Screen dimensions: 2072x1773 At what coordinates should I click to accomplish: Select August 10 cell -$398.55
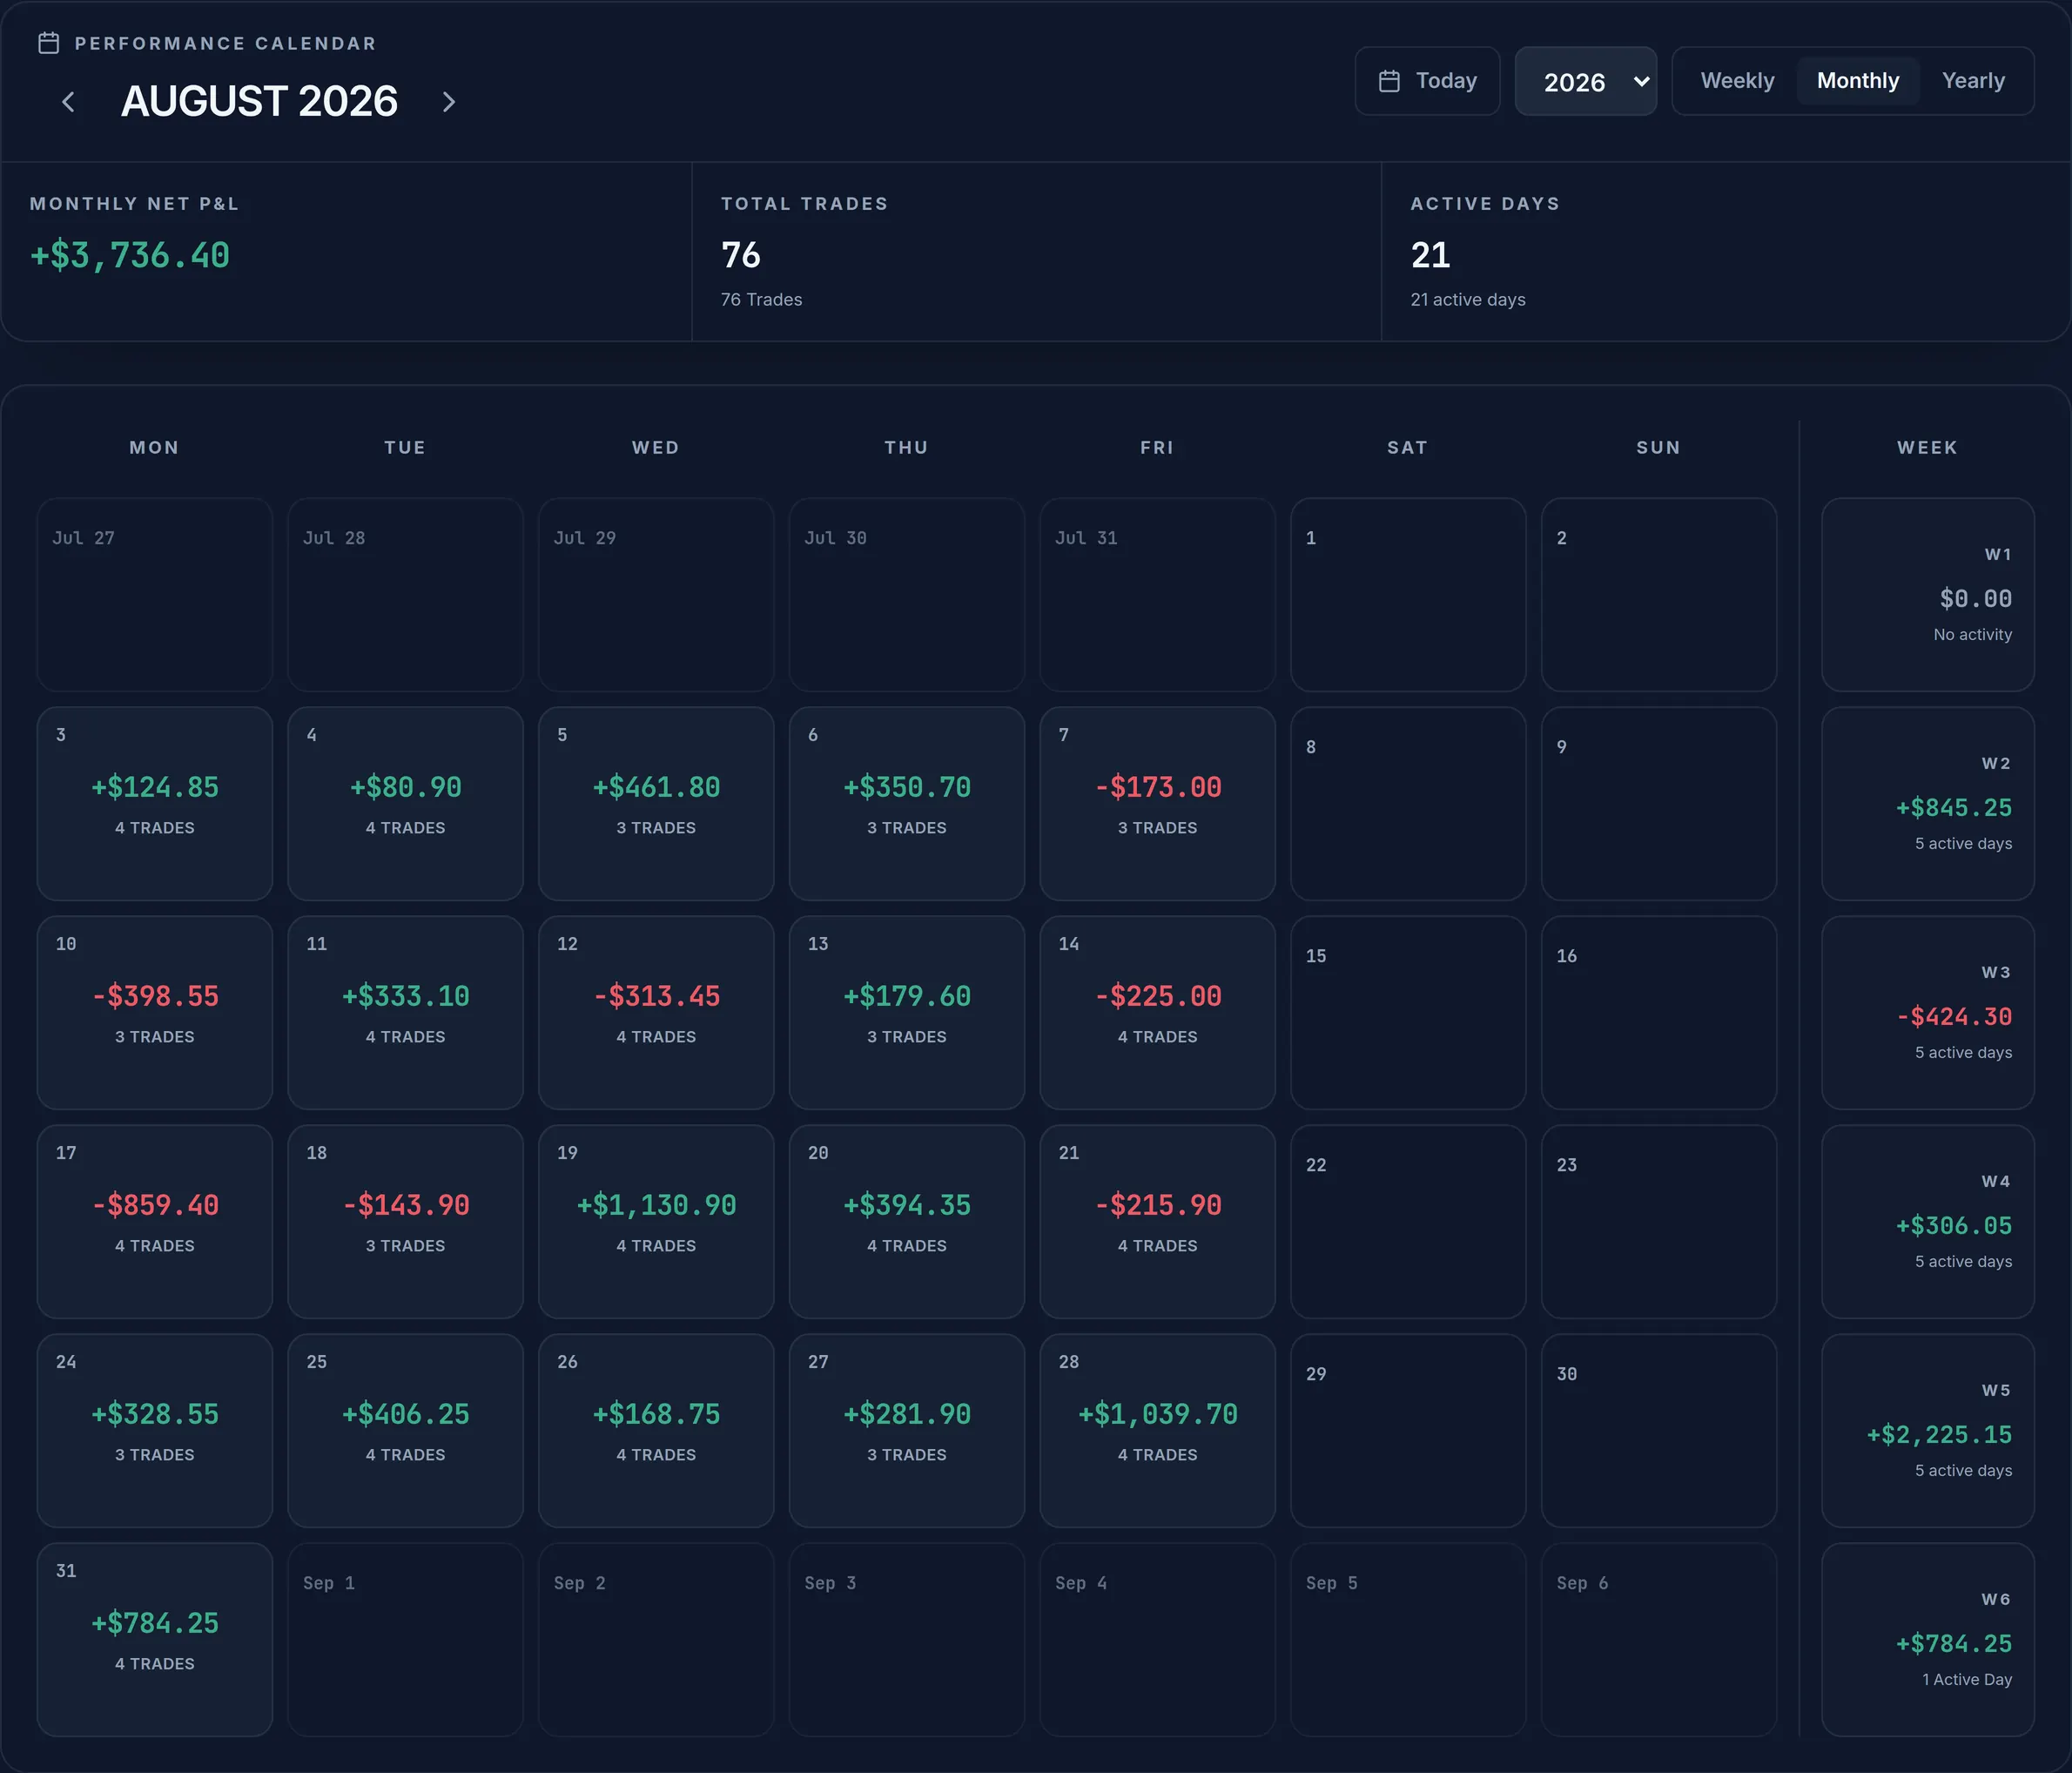click(155, 1013)
